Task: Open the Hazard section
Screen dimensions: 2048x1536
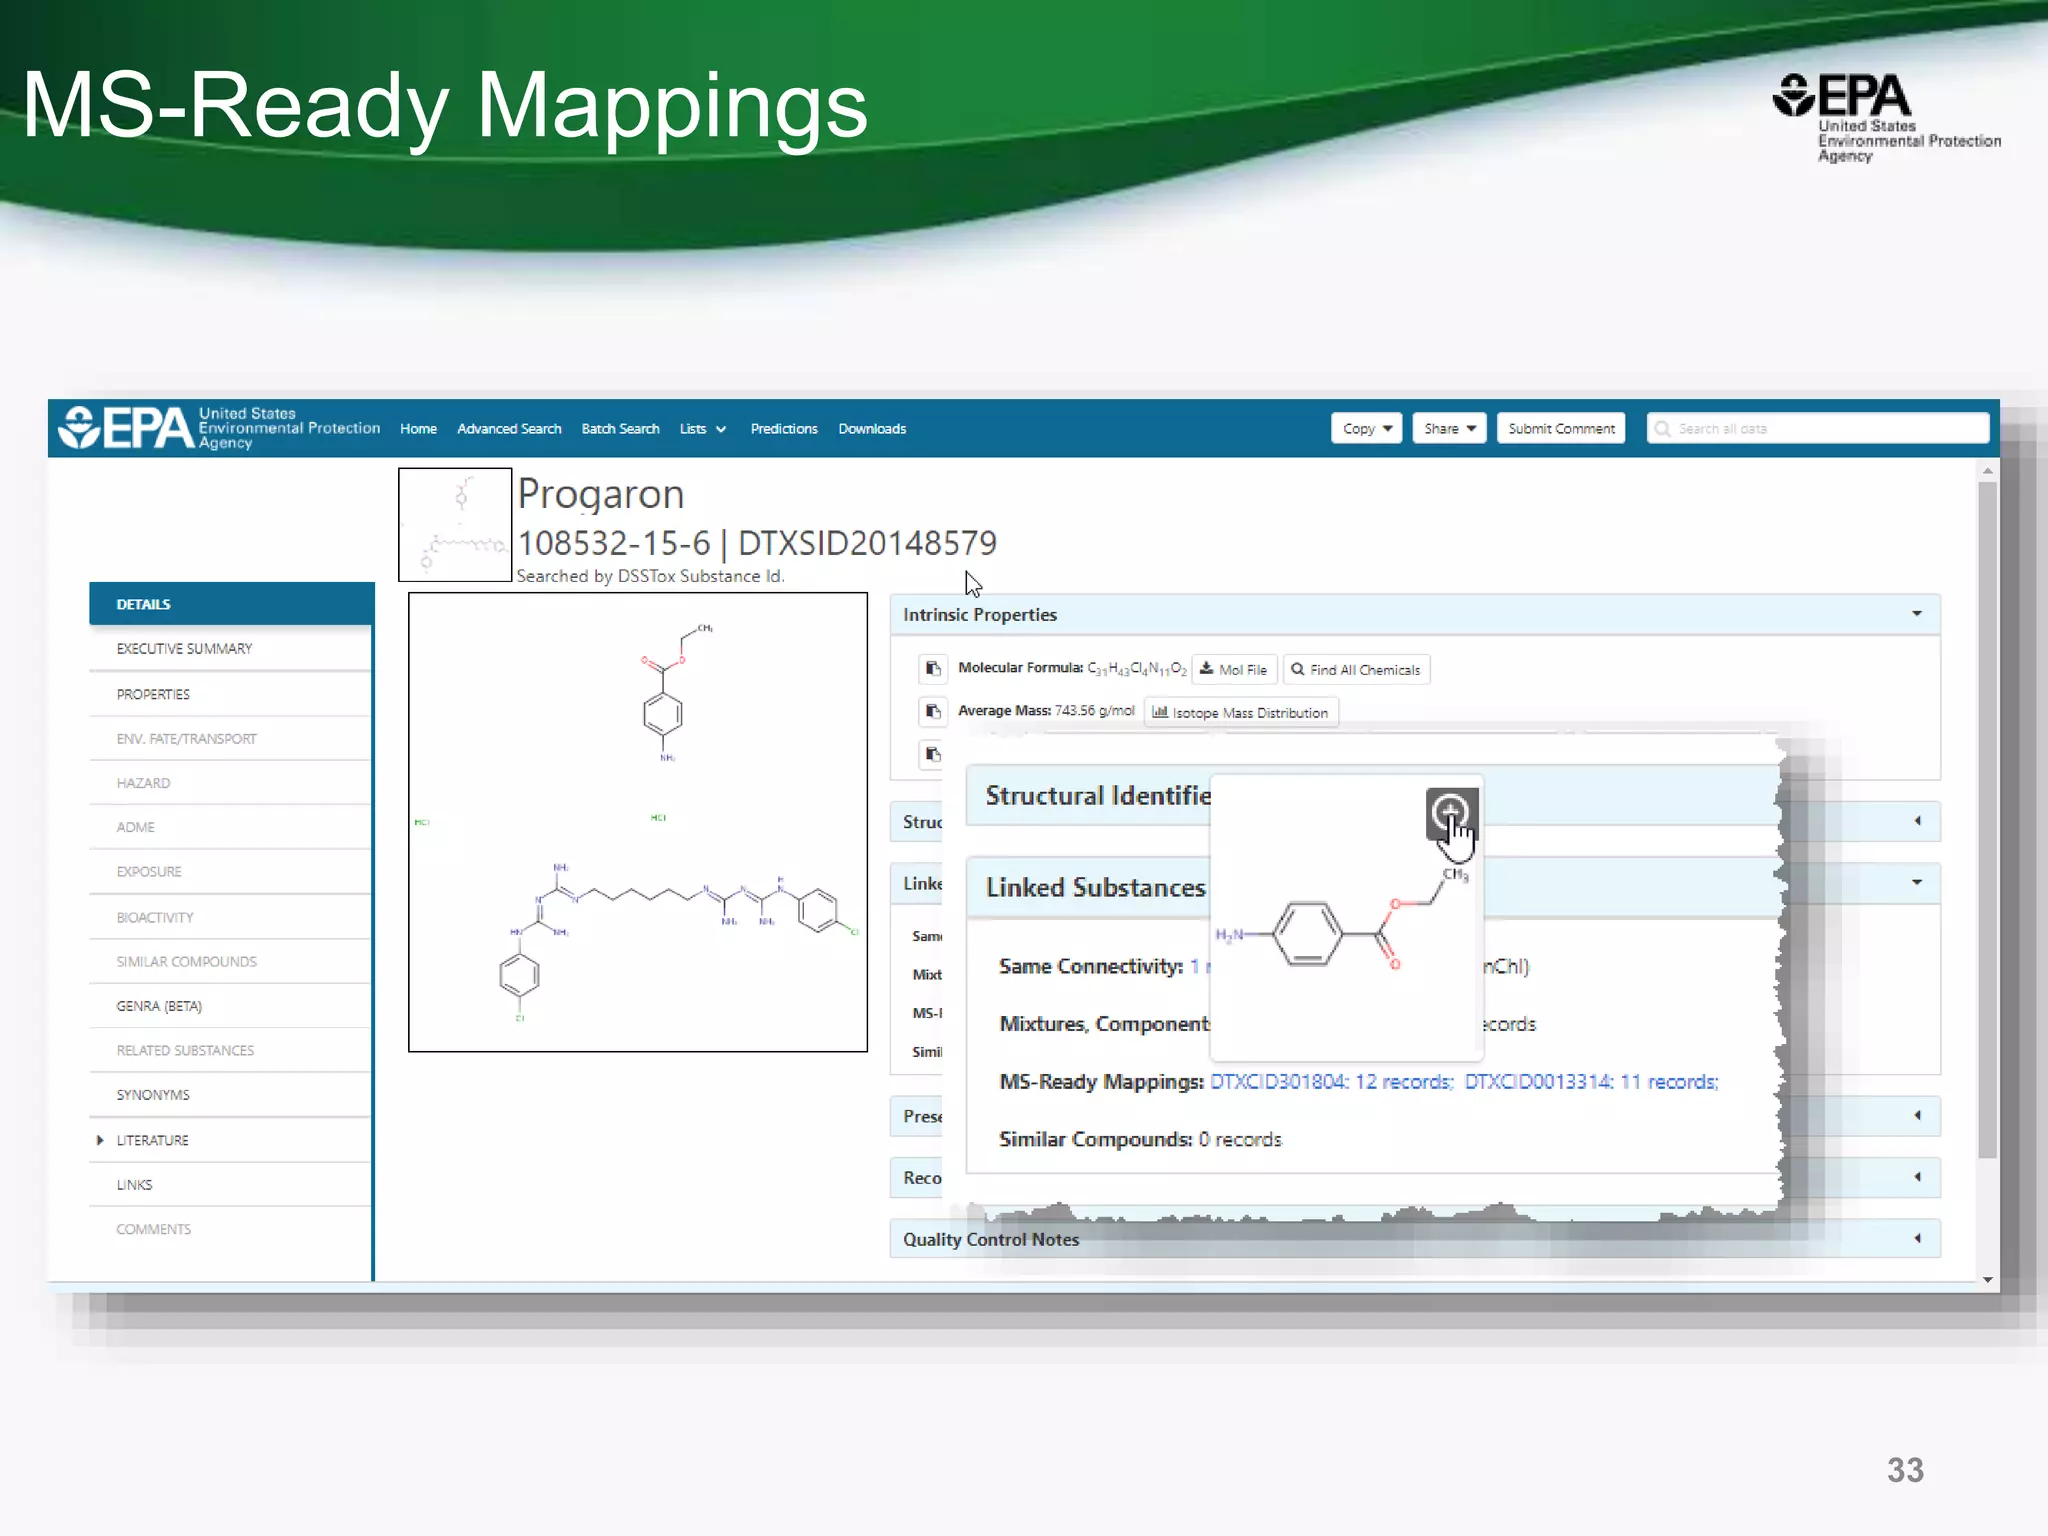Action: click(x=230, y=783)
